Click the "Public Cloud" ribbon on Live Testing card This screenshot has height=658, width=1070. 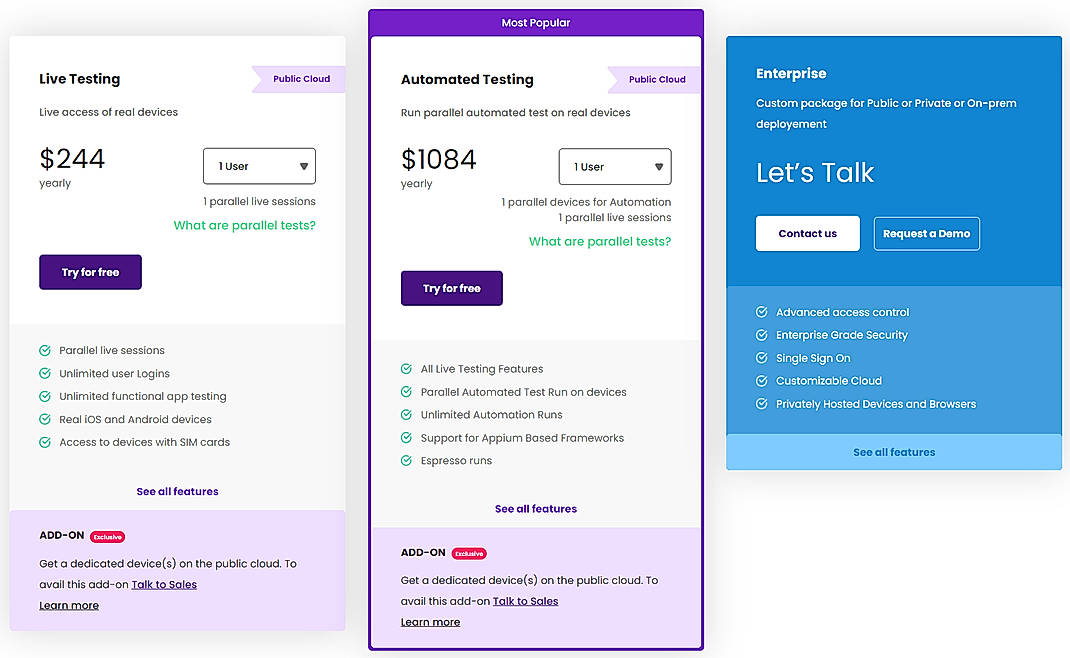(x=303, y=79)
